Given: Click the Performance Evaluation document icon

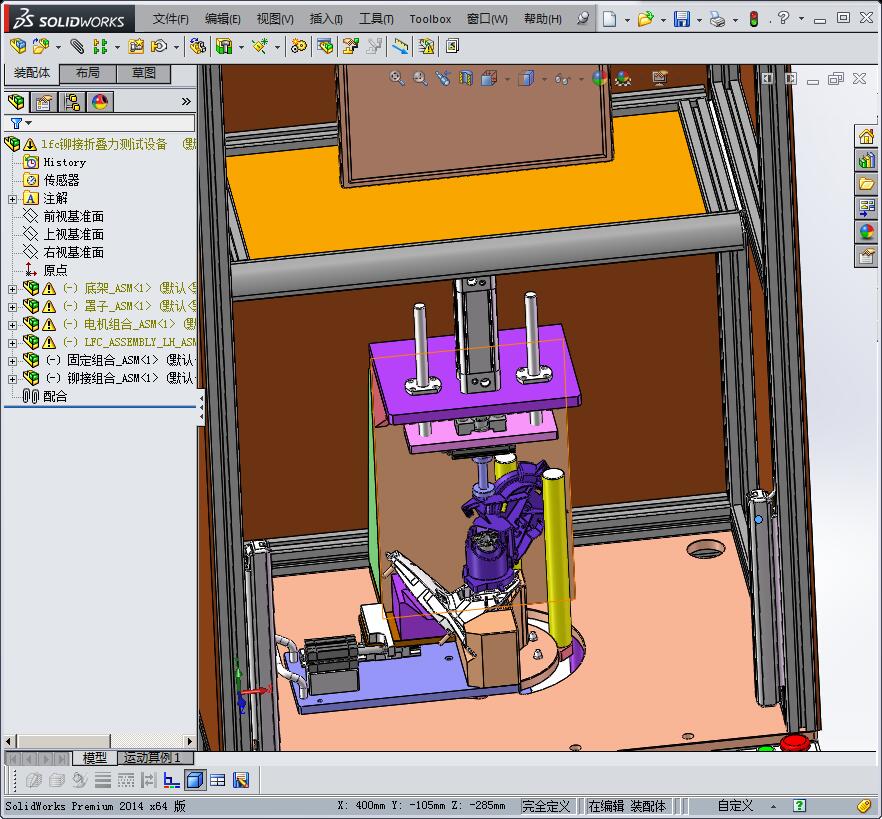Looking at the screenshot, I should pos(452,46).
